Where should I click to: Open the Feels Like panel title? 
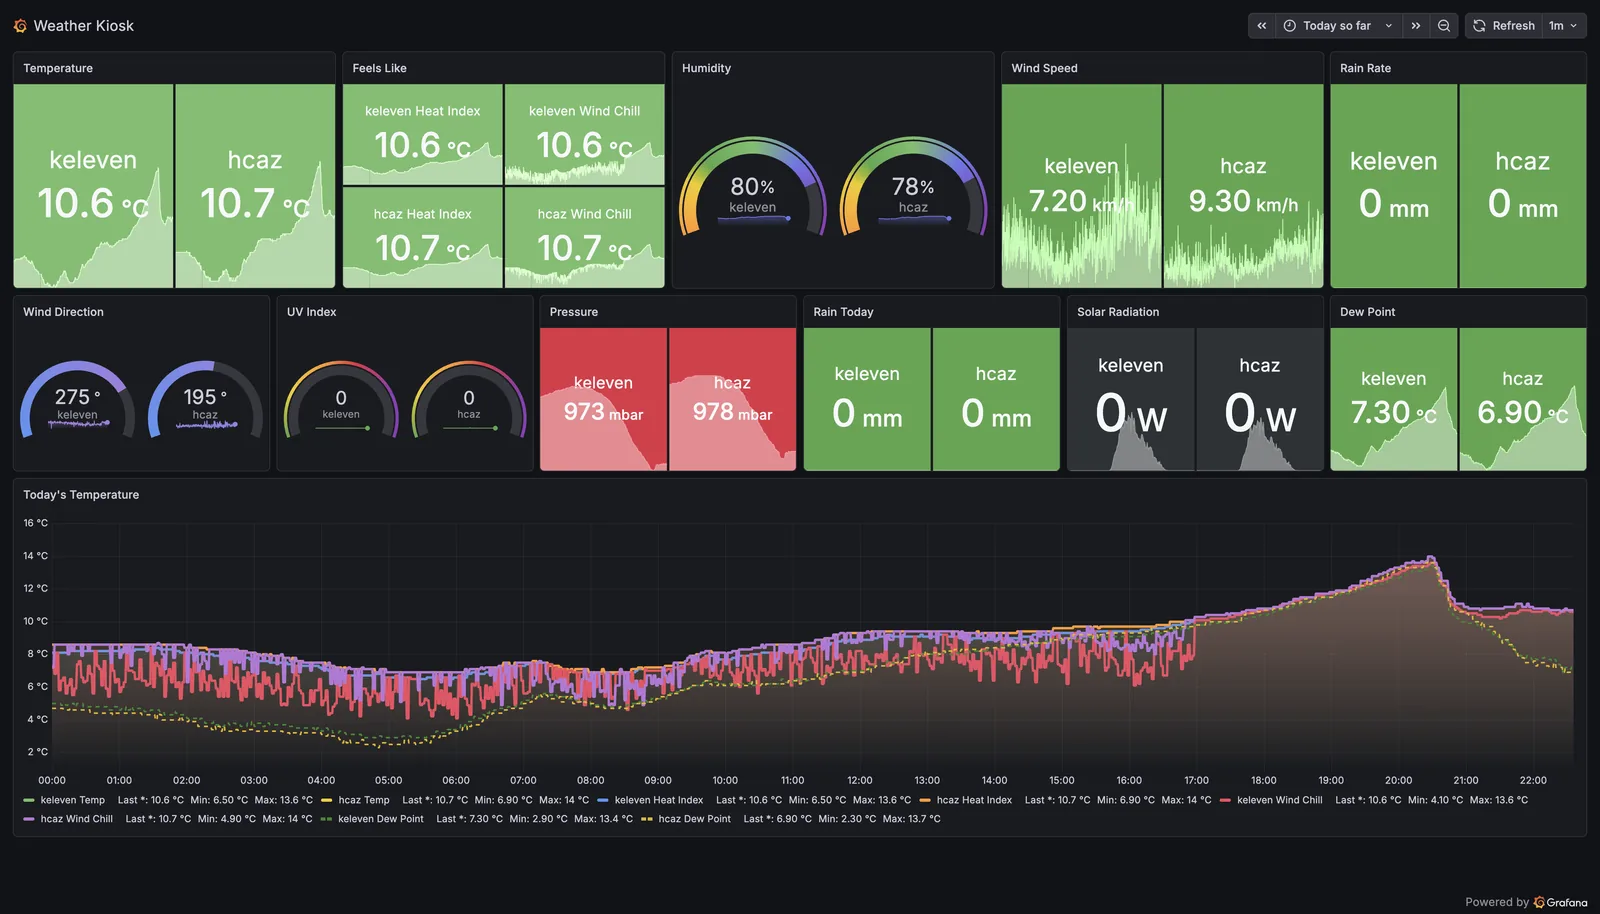click(x=379, y=68)
